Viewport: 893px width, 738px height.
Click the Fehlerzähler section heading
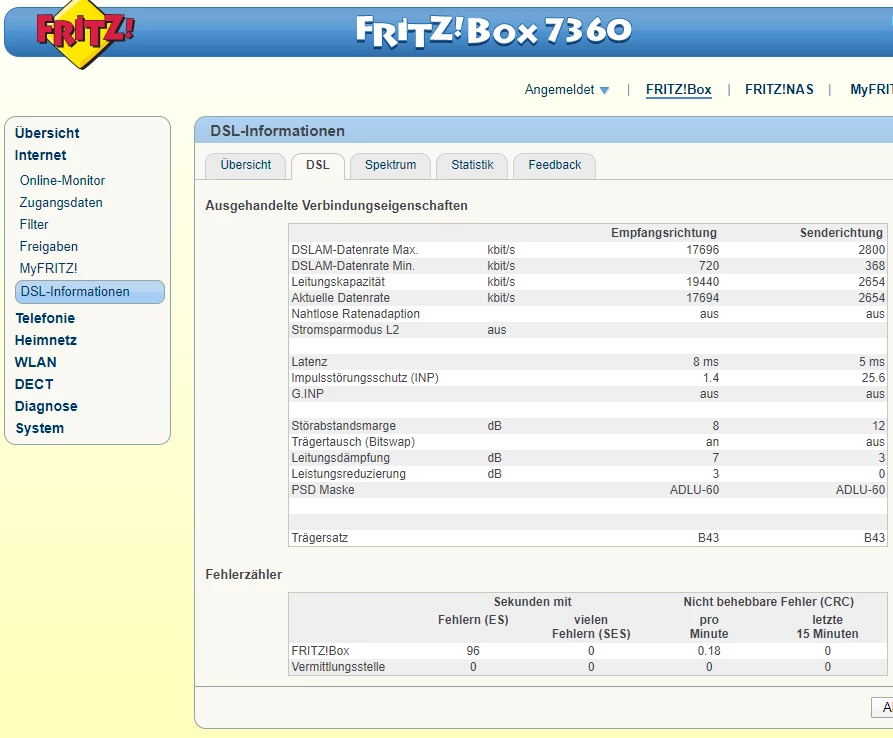coord(244,575)
